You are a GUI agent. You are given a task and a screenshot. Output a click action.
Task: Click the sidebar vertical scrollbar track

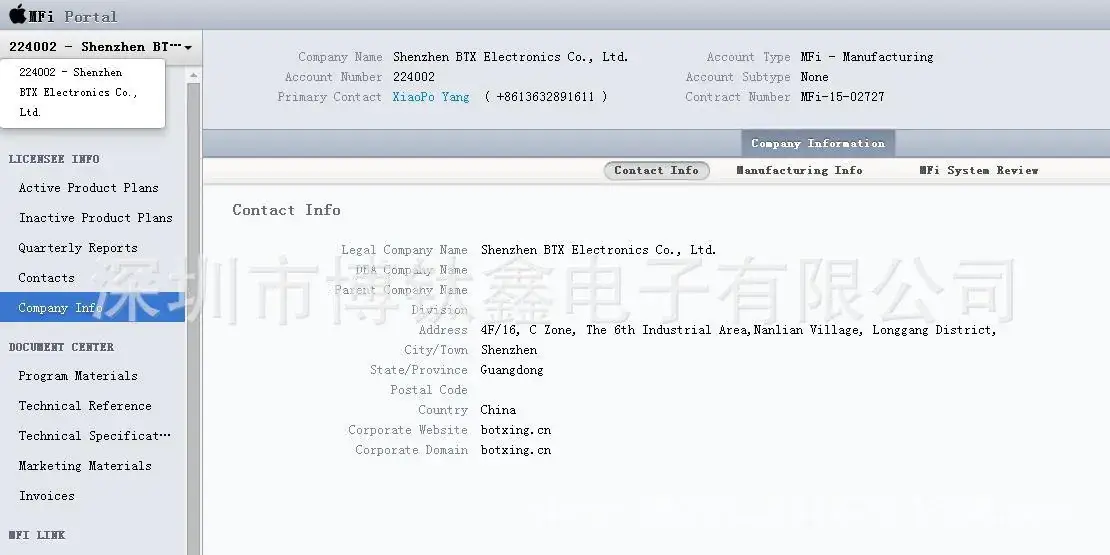(193, 319)
